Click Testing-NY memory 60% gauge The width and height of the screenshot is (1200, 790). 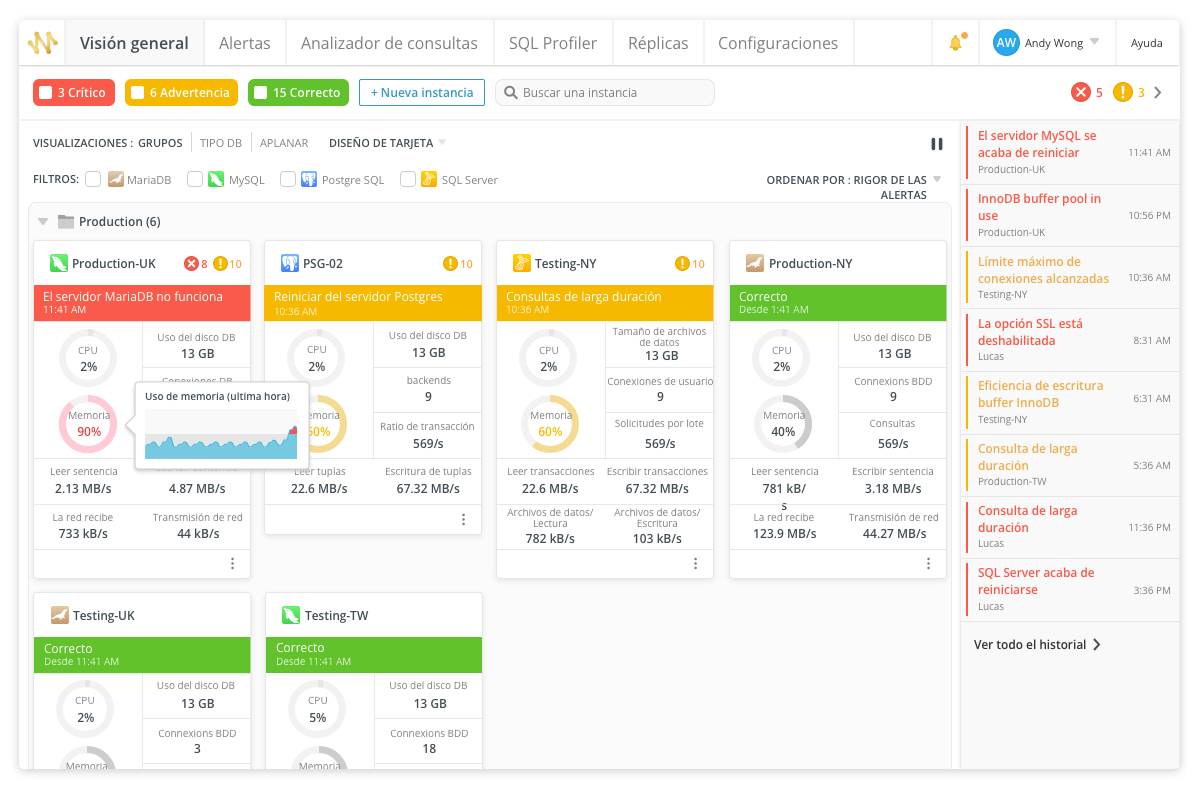point(550,424)
